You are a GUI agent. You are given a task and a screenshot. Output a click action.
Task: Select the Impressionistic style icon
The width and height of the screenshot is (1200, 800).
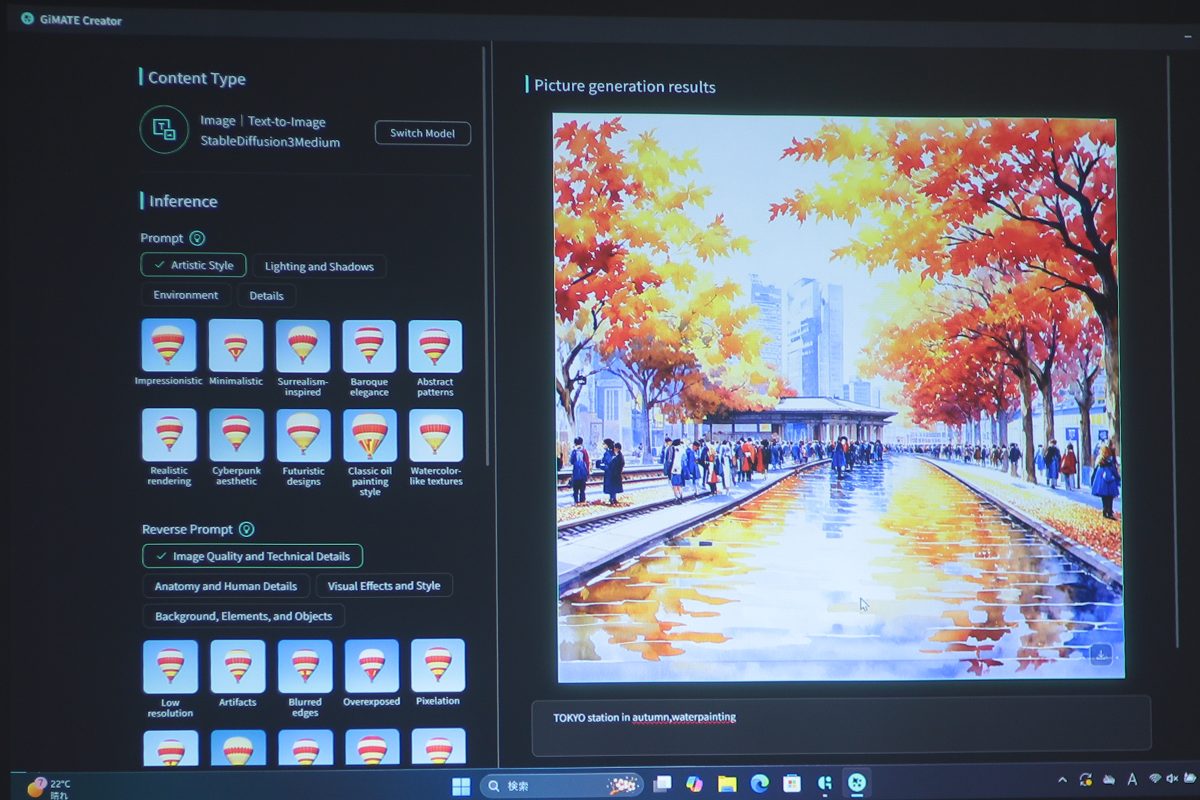coord(168,346)
